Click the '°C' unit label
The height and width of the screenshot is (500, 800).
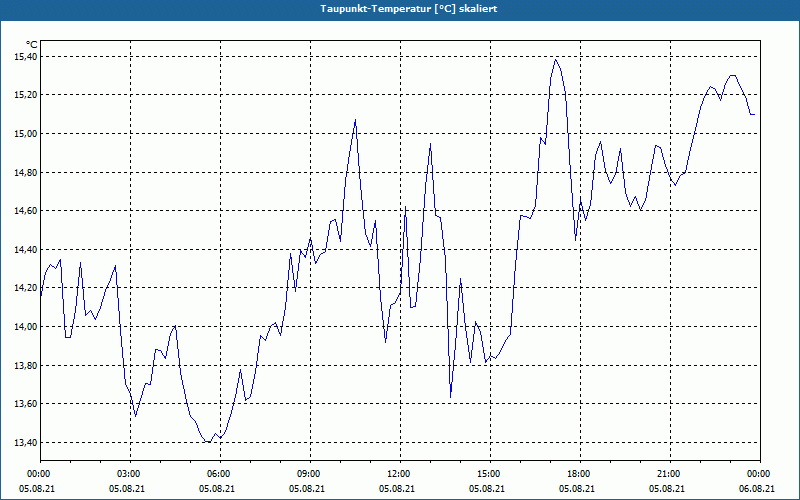coord(32,45)
